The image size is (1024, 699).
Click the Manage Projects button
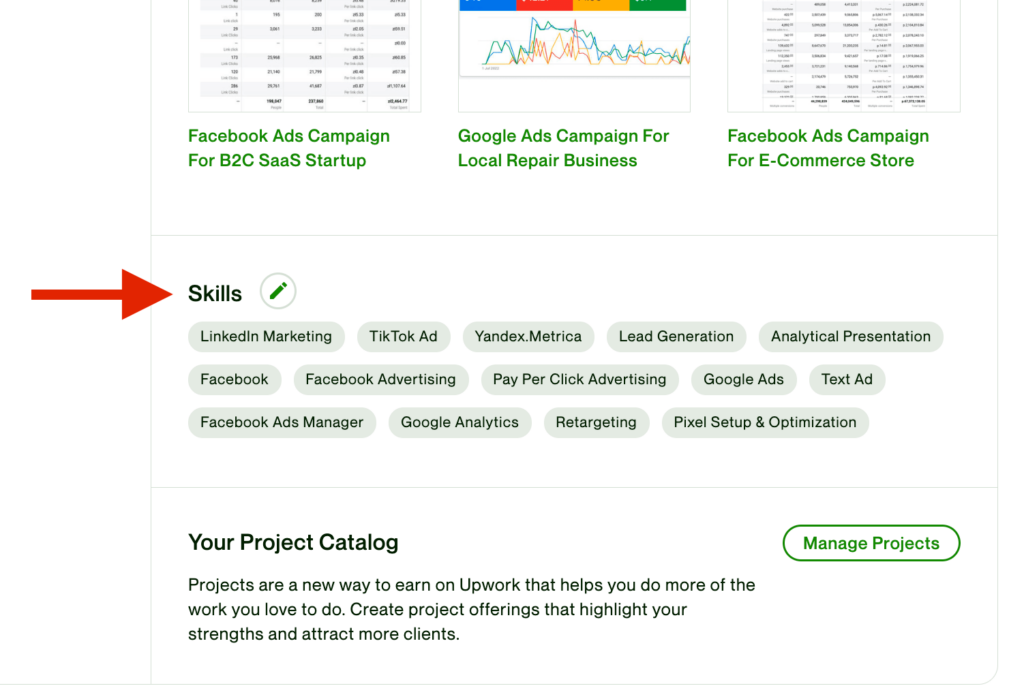(x=871, y=543)
